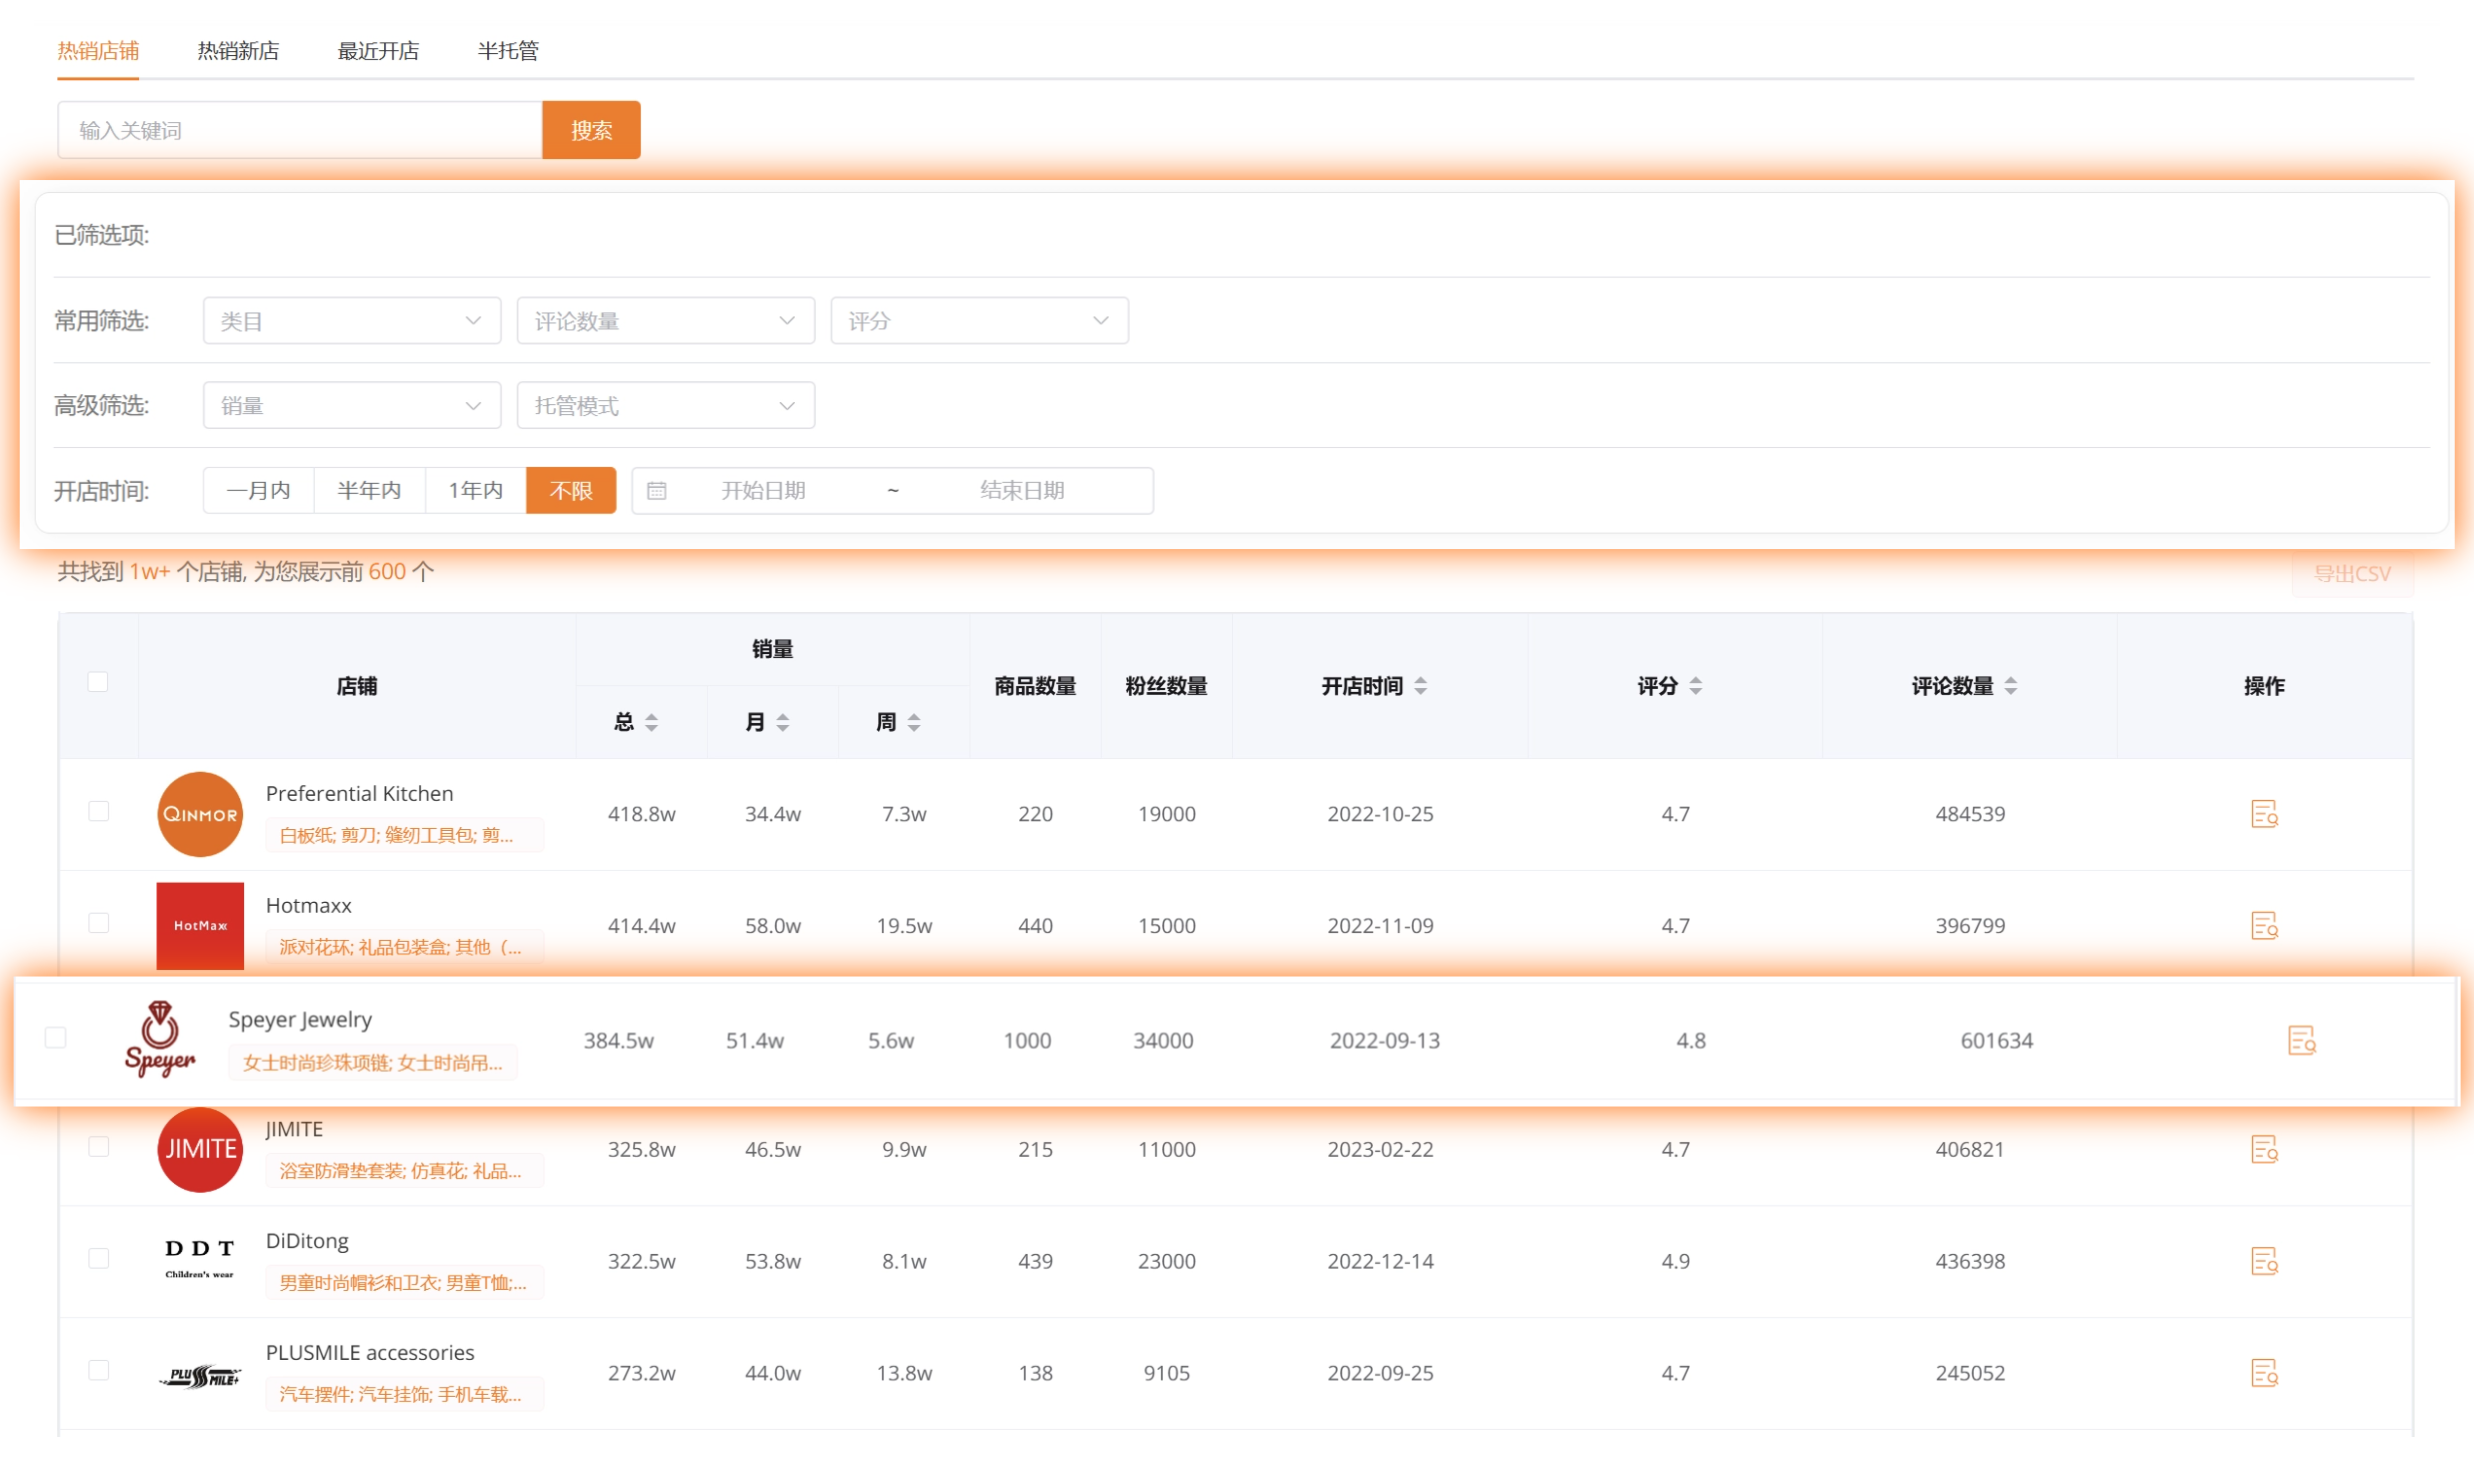Click the QINMOR store logo
Viewport: 2474px width, 1457px height.
point(200,814)
